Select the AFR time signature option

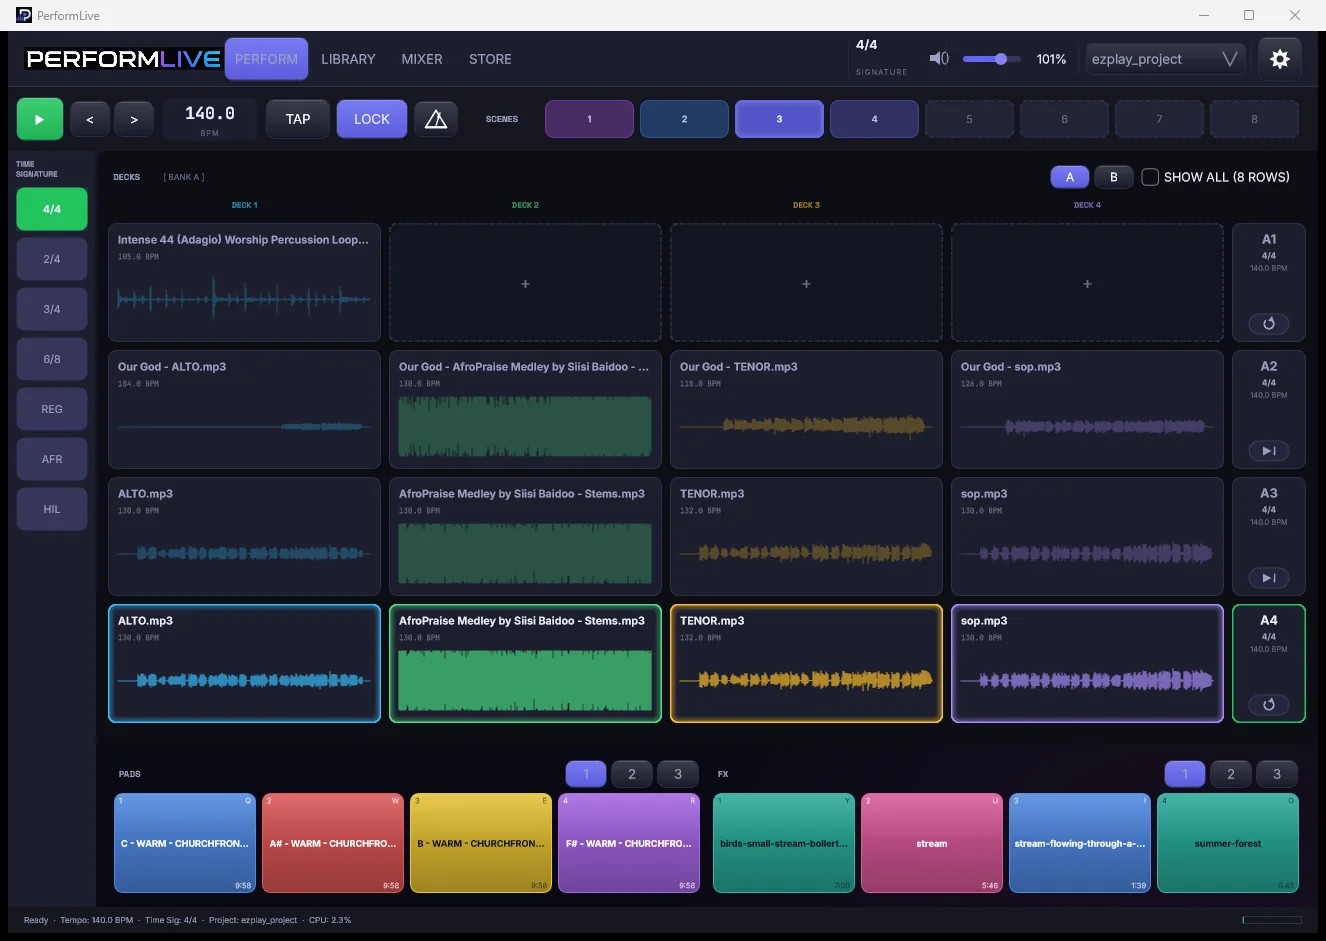pyautogui.click(x=52, y=459)
